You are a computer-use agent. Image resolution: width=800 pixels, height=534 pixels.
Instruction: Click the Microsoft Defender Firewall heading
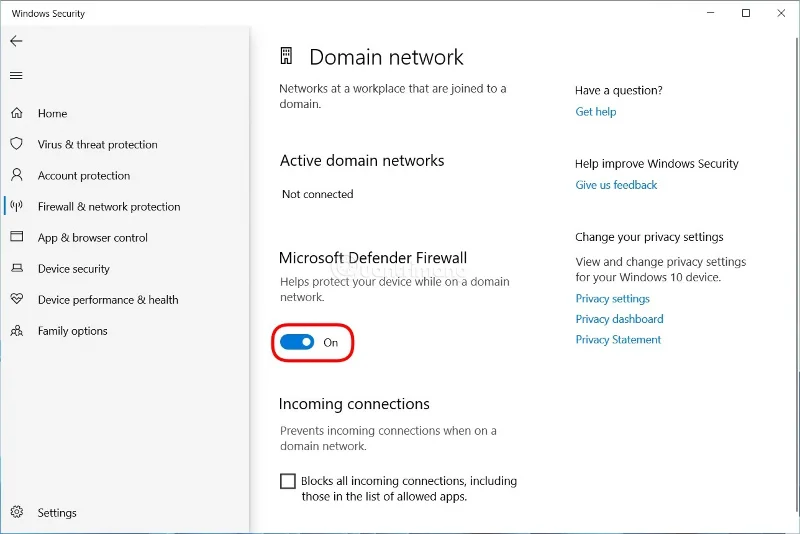pos(372,258)
